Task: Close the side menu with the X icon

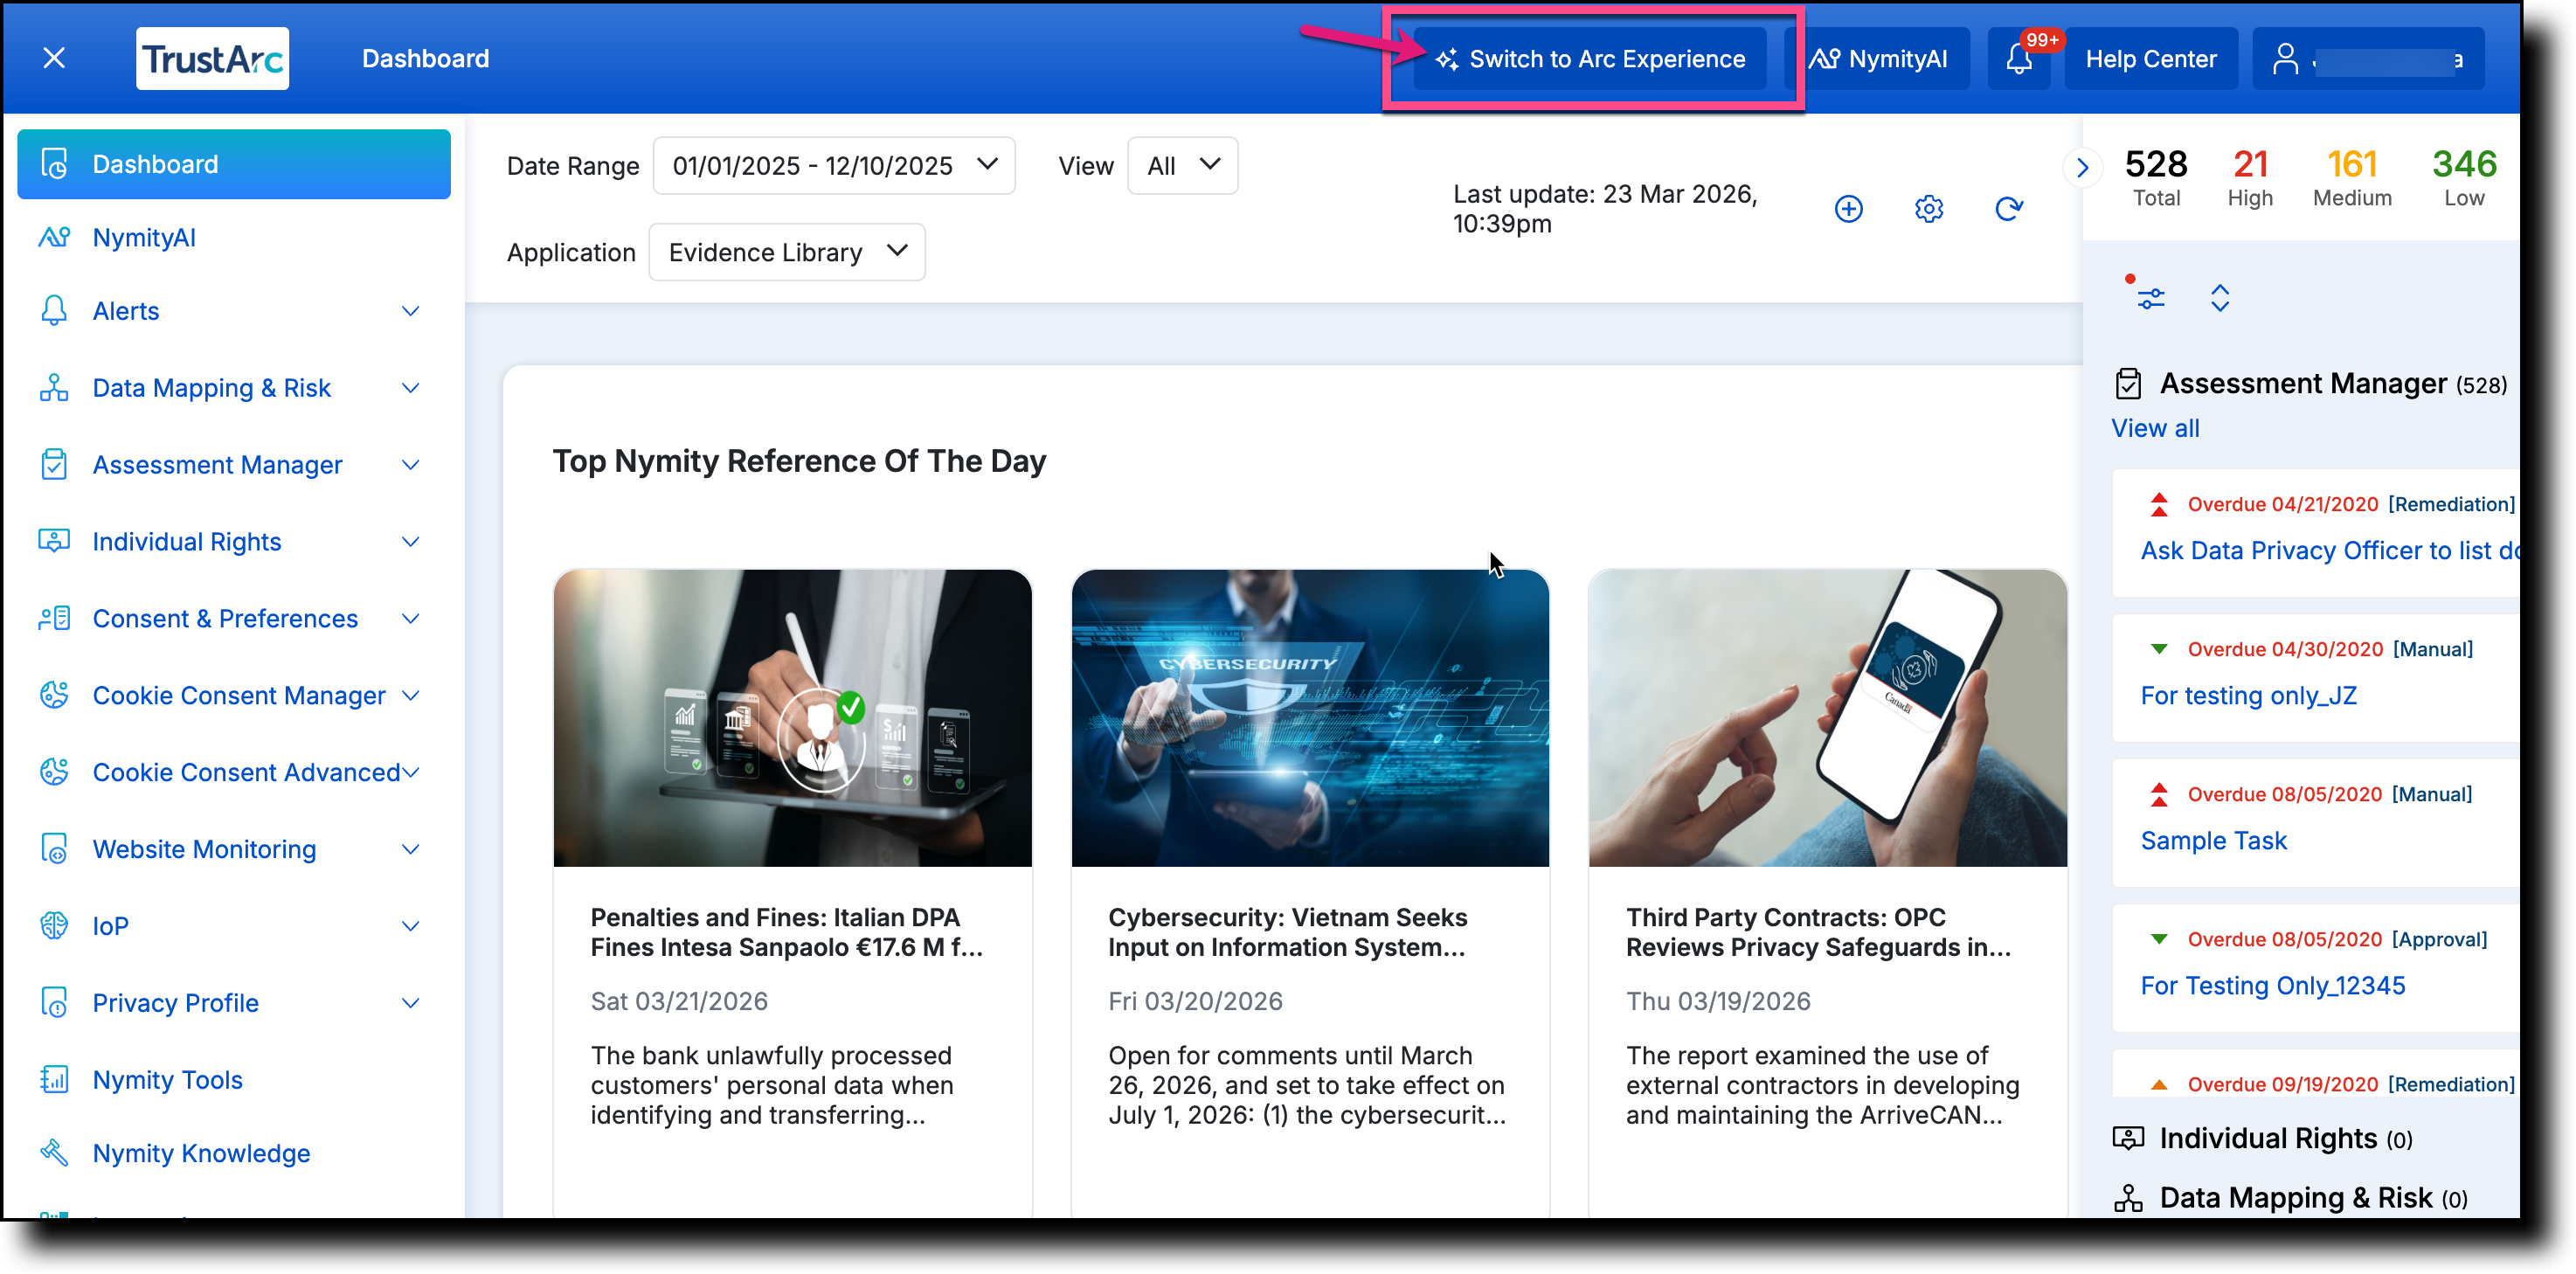Action: tap(55, 58)
